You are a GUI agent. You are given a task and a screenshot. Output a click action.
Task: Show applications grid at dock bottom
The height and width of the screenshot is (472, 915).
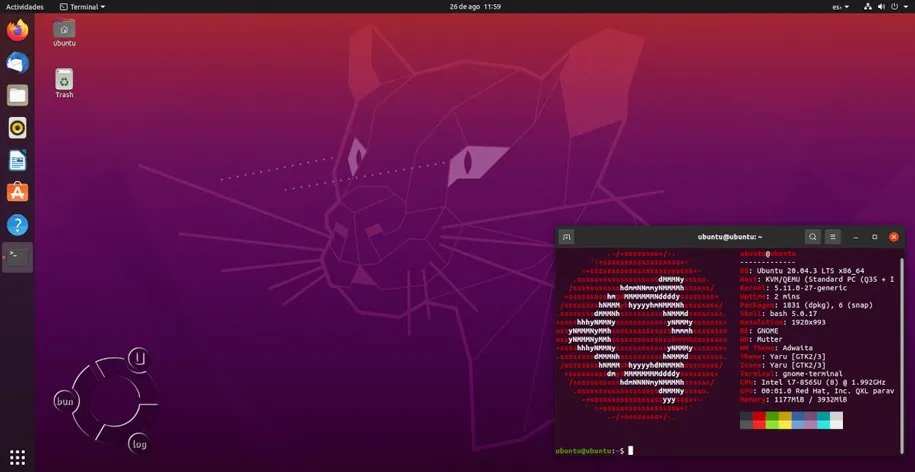(17, 457)
